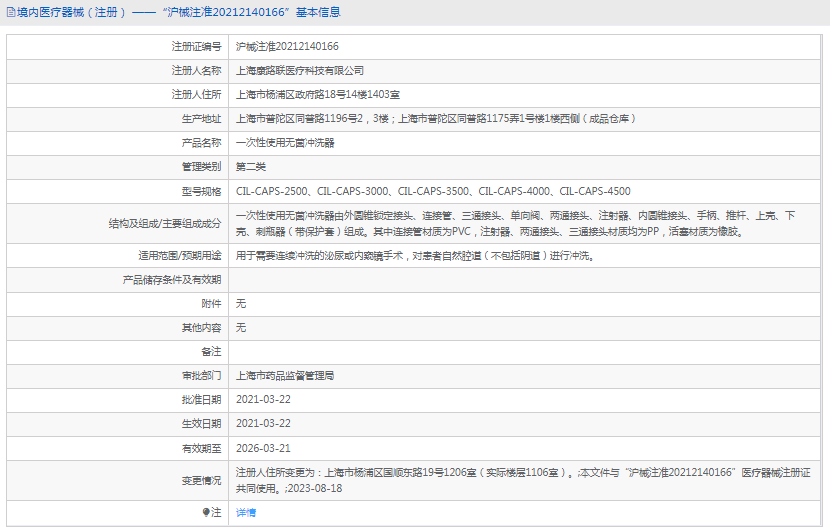Click approval department 上海市药品监督管理局
The image size is (830, 532).
click(x=285, y=376)
